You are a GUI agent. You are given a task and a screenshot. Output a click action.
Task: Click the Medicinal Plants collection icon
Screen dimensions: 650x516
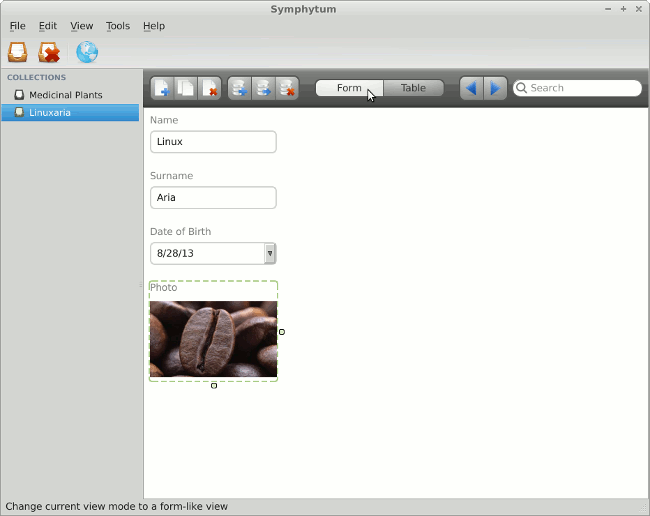(19, 95)
